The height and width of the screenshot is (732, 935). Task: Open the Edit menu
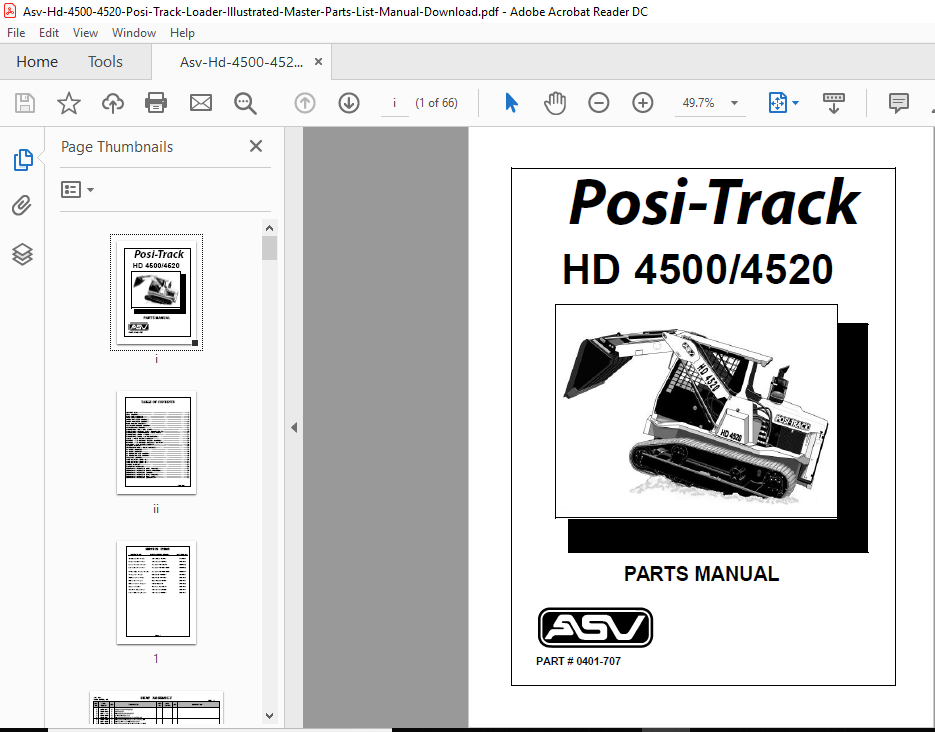[49, 33]
